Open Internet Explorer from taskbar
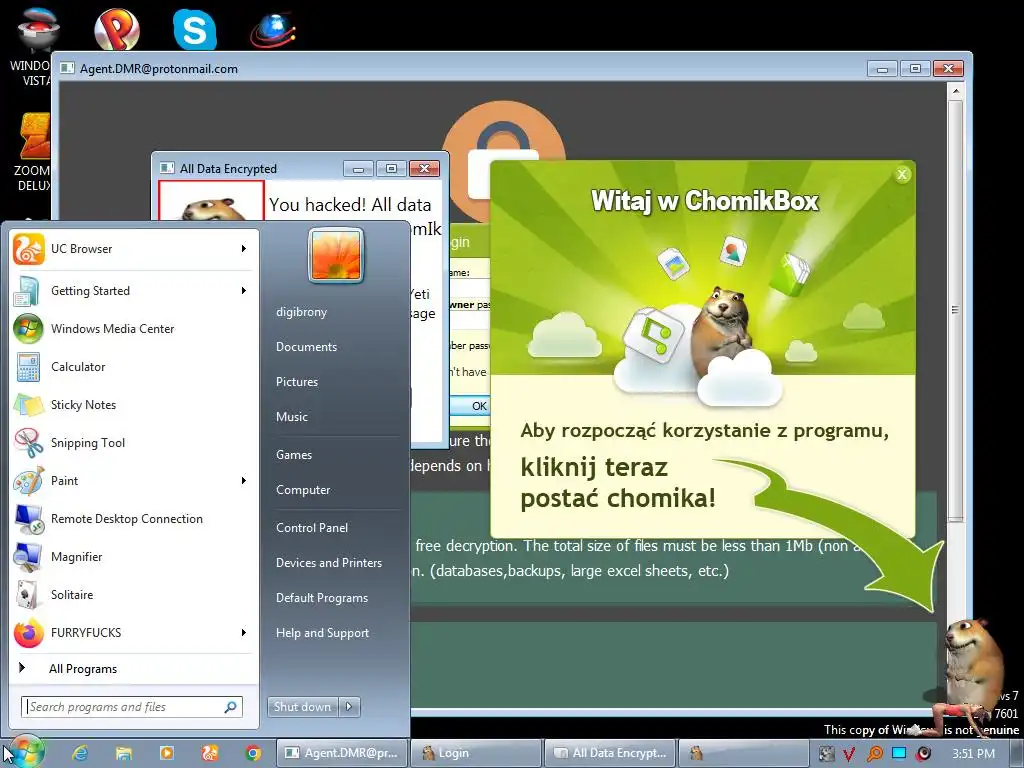Screen dimensions: 1024x768 click(x=80, y=753)
